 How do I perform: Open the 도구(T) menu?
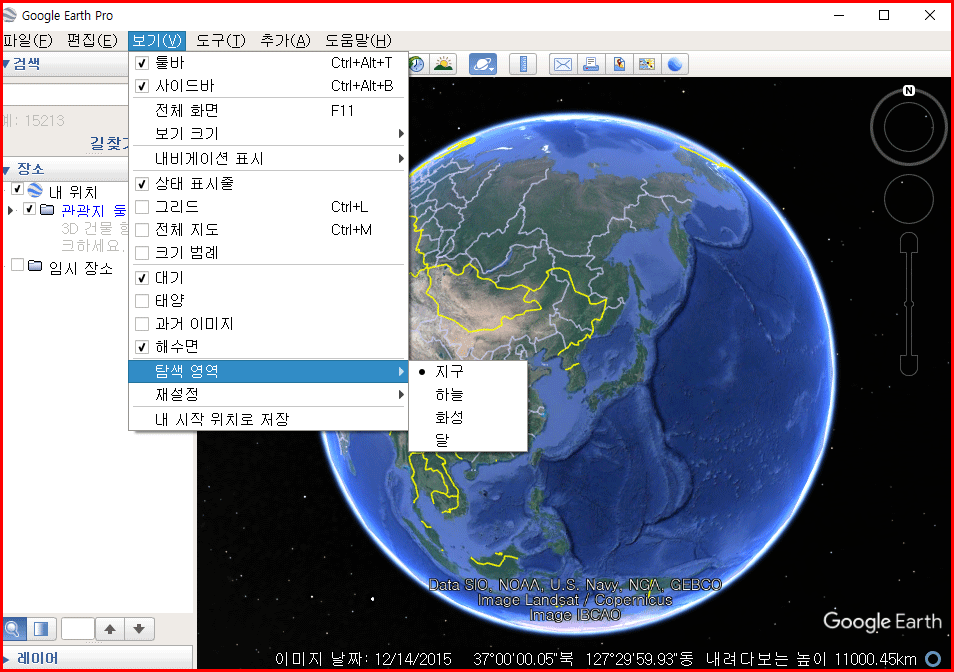click(220, 41)
